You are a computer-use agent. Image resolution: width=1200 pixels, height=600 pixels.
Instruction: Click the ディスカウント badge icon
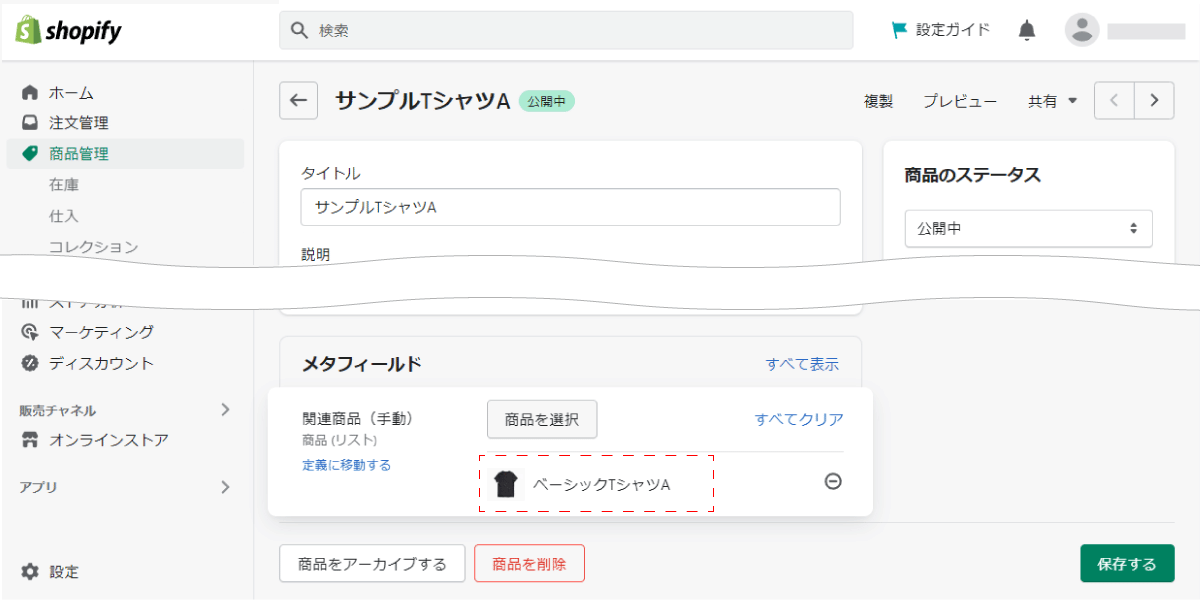point(30,363)
